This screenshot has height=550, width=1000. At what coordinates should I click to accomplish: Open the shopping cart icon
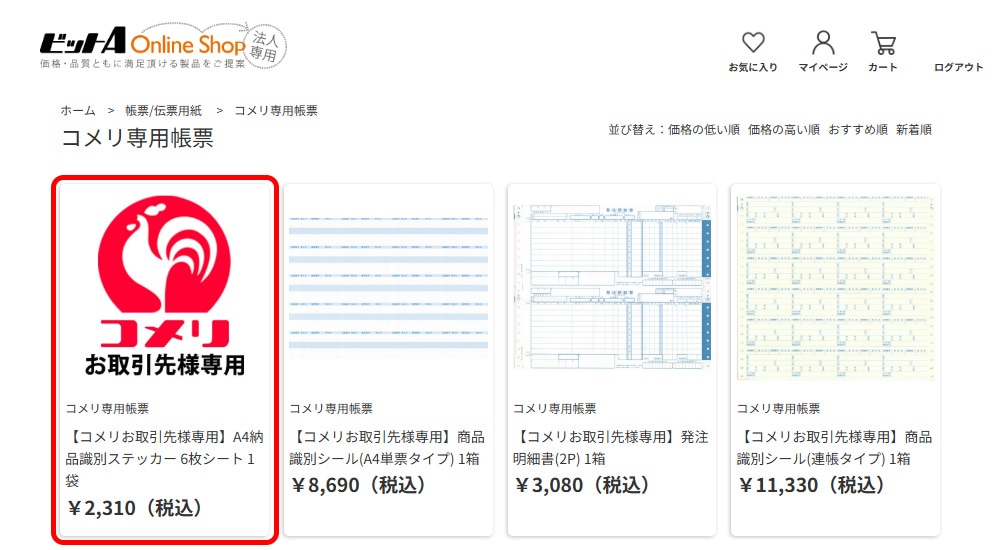click(x=883, y=43)
